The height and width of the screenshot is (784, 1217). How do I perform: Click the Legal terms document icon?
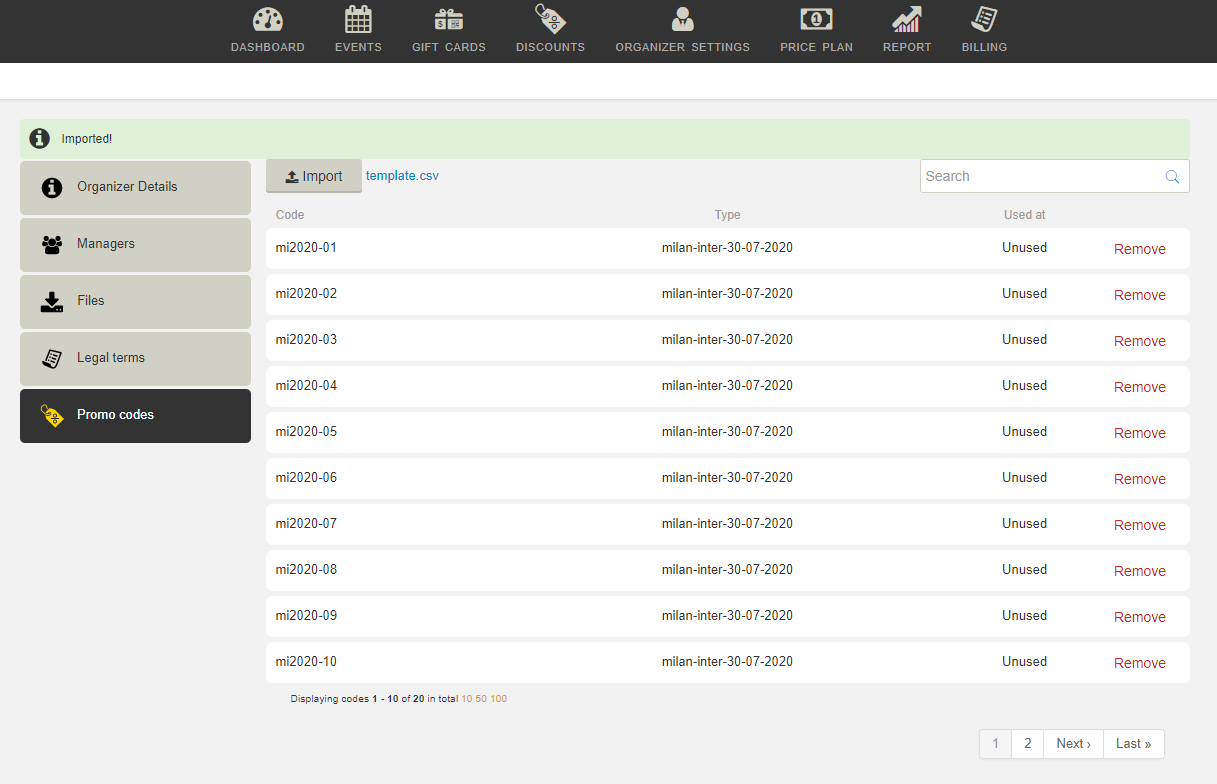pyautogui.click(x=52, y=358)
